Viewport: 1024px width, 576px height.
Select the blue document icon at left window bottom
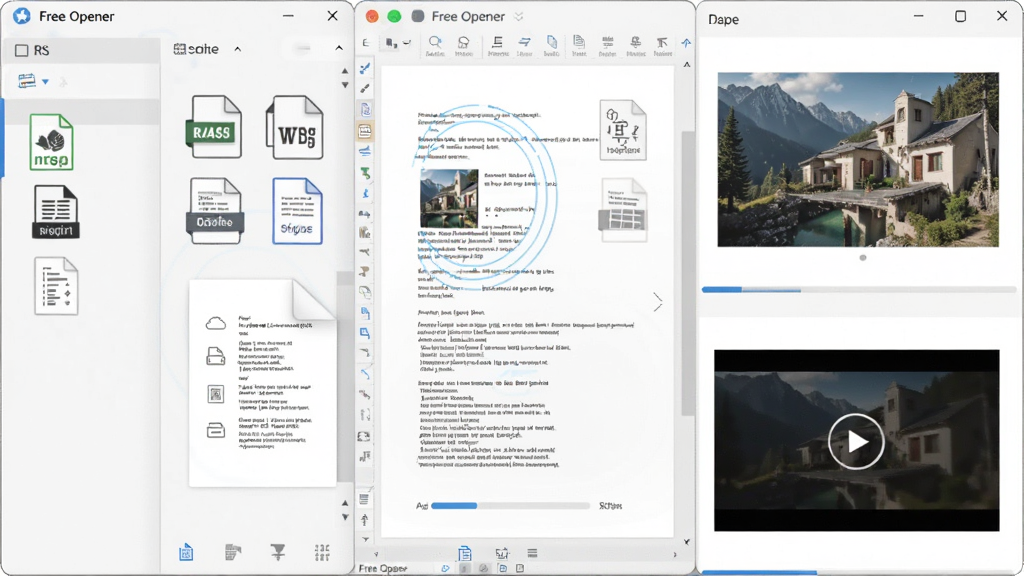click(186, 552)
